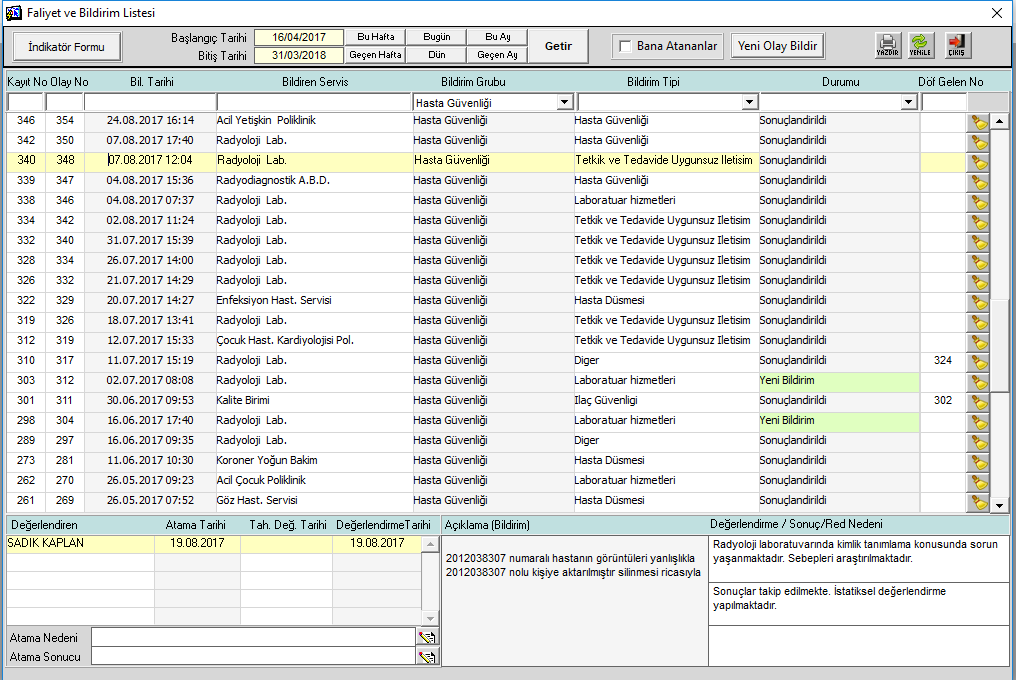1016x680 pixels.
Task: Click the Yazdır printer icon
Action: tap(888, 45)
